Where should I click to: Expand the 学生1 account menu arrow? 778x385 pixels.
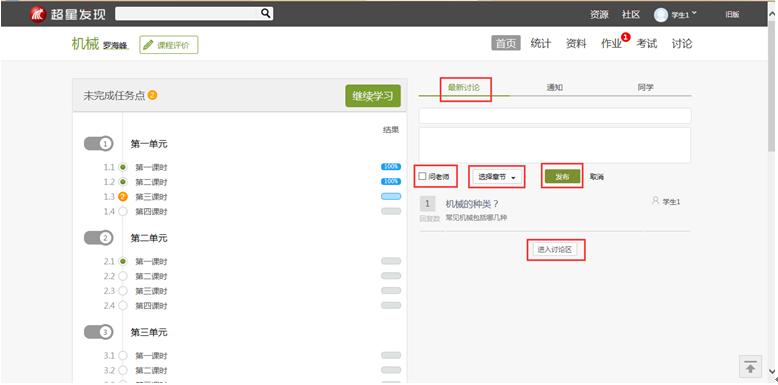coord(694,13)
